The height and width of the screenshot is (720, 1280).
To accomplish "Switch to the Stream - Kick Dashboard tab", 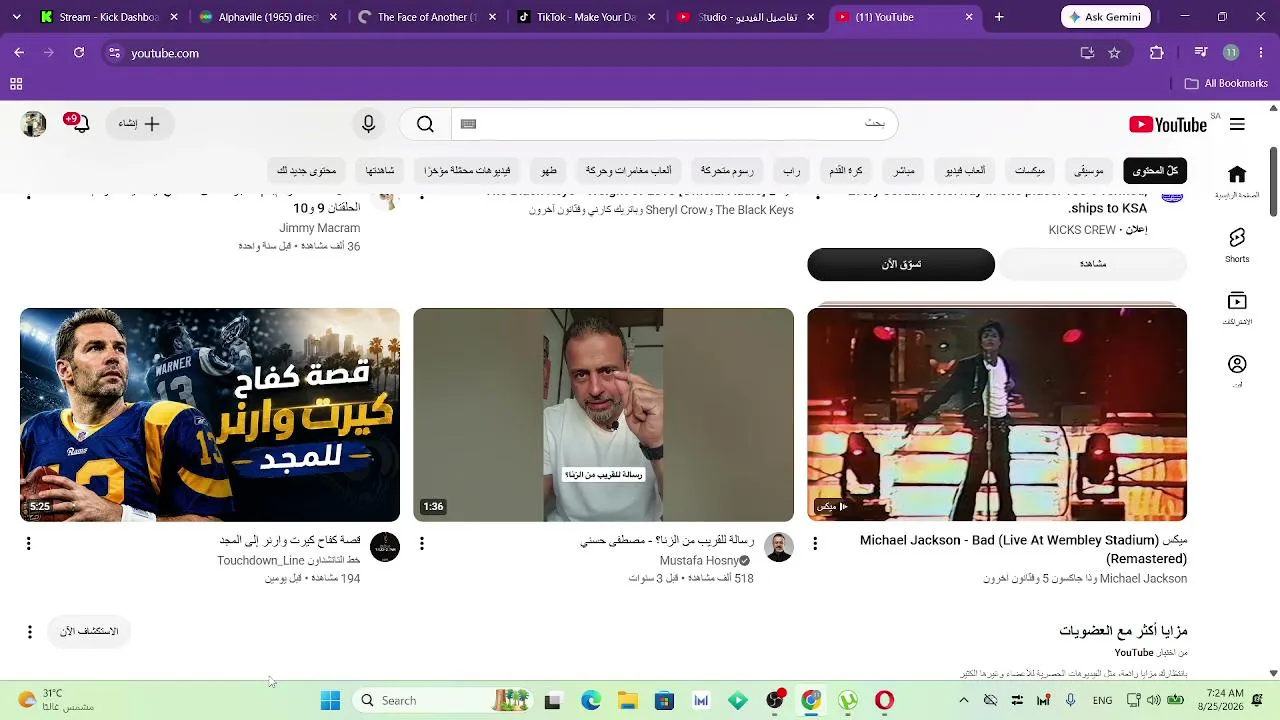I will click(110, 17).
